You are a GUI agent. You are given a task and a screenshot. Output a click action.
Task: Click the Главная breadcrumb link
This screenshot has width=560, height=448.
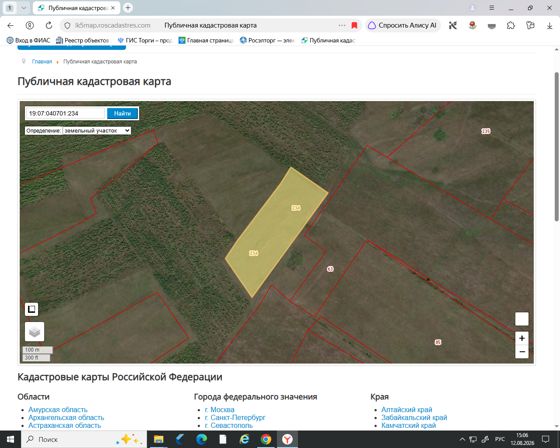[x=42, y=61]
